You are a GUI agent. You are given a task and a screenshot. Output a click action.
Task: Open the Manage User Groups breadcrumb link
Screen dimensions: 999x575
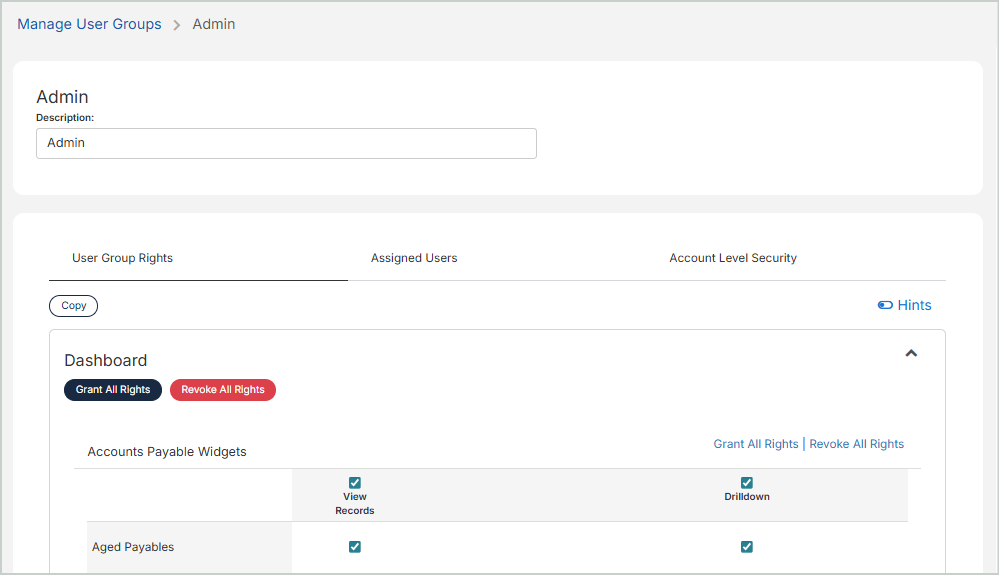pos(89,24)
